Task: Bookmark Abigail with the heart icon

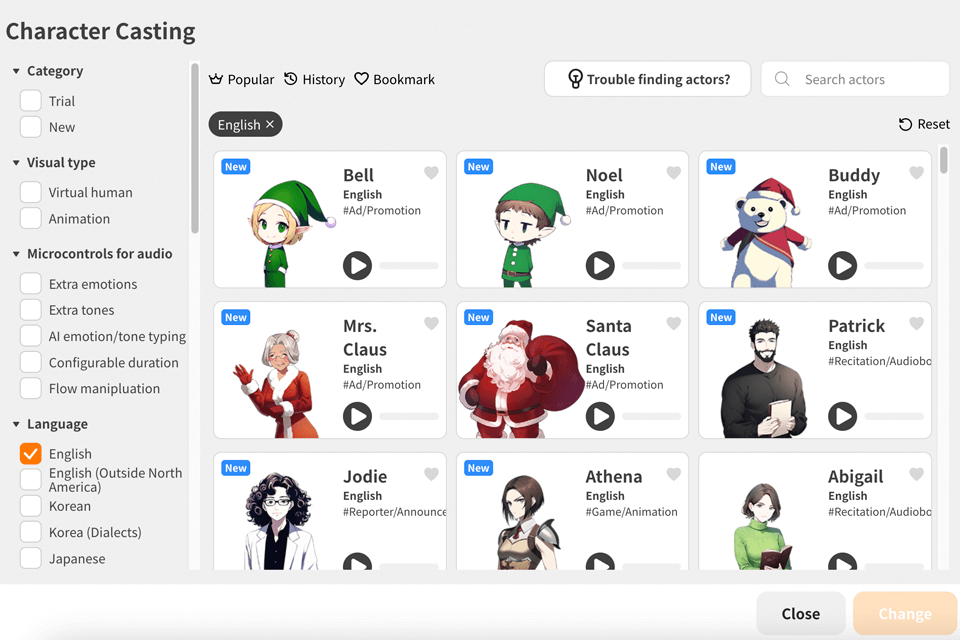Action: [x=916, y=474]
